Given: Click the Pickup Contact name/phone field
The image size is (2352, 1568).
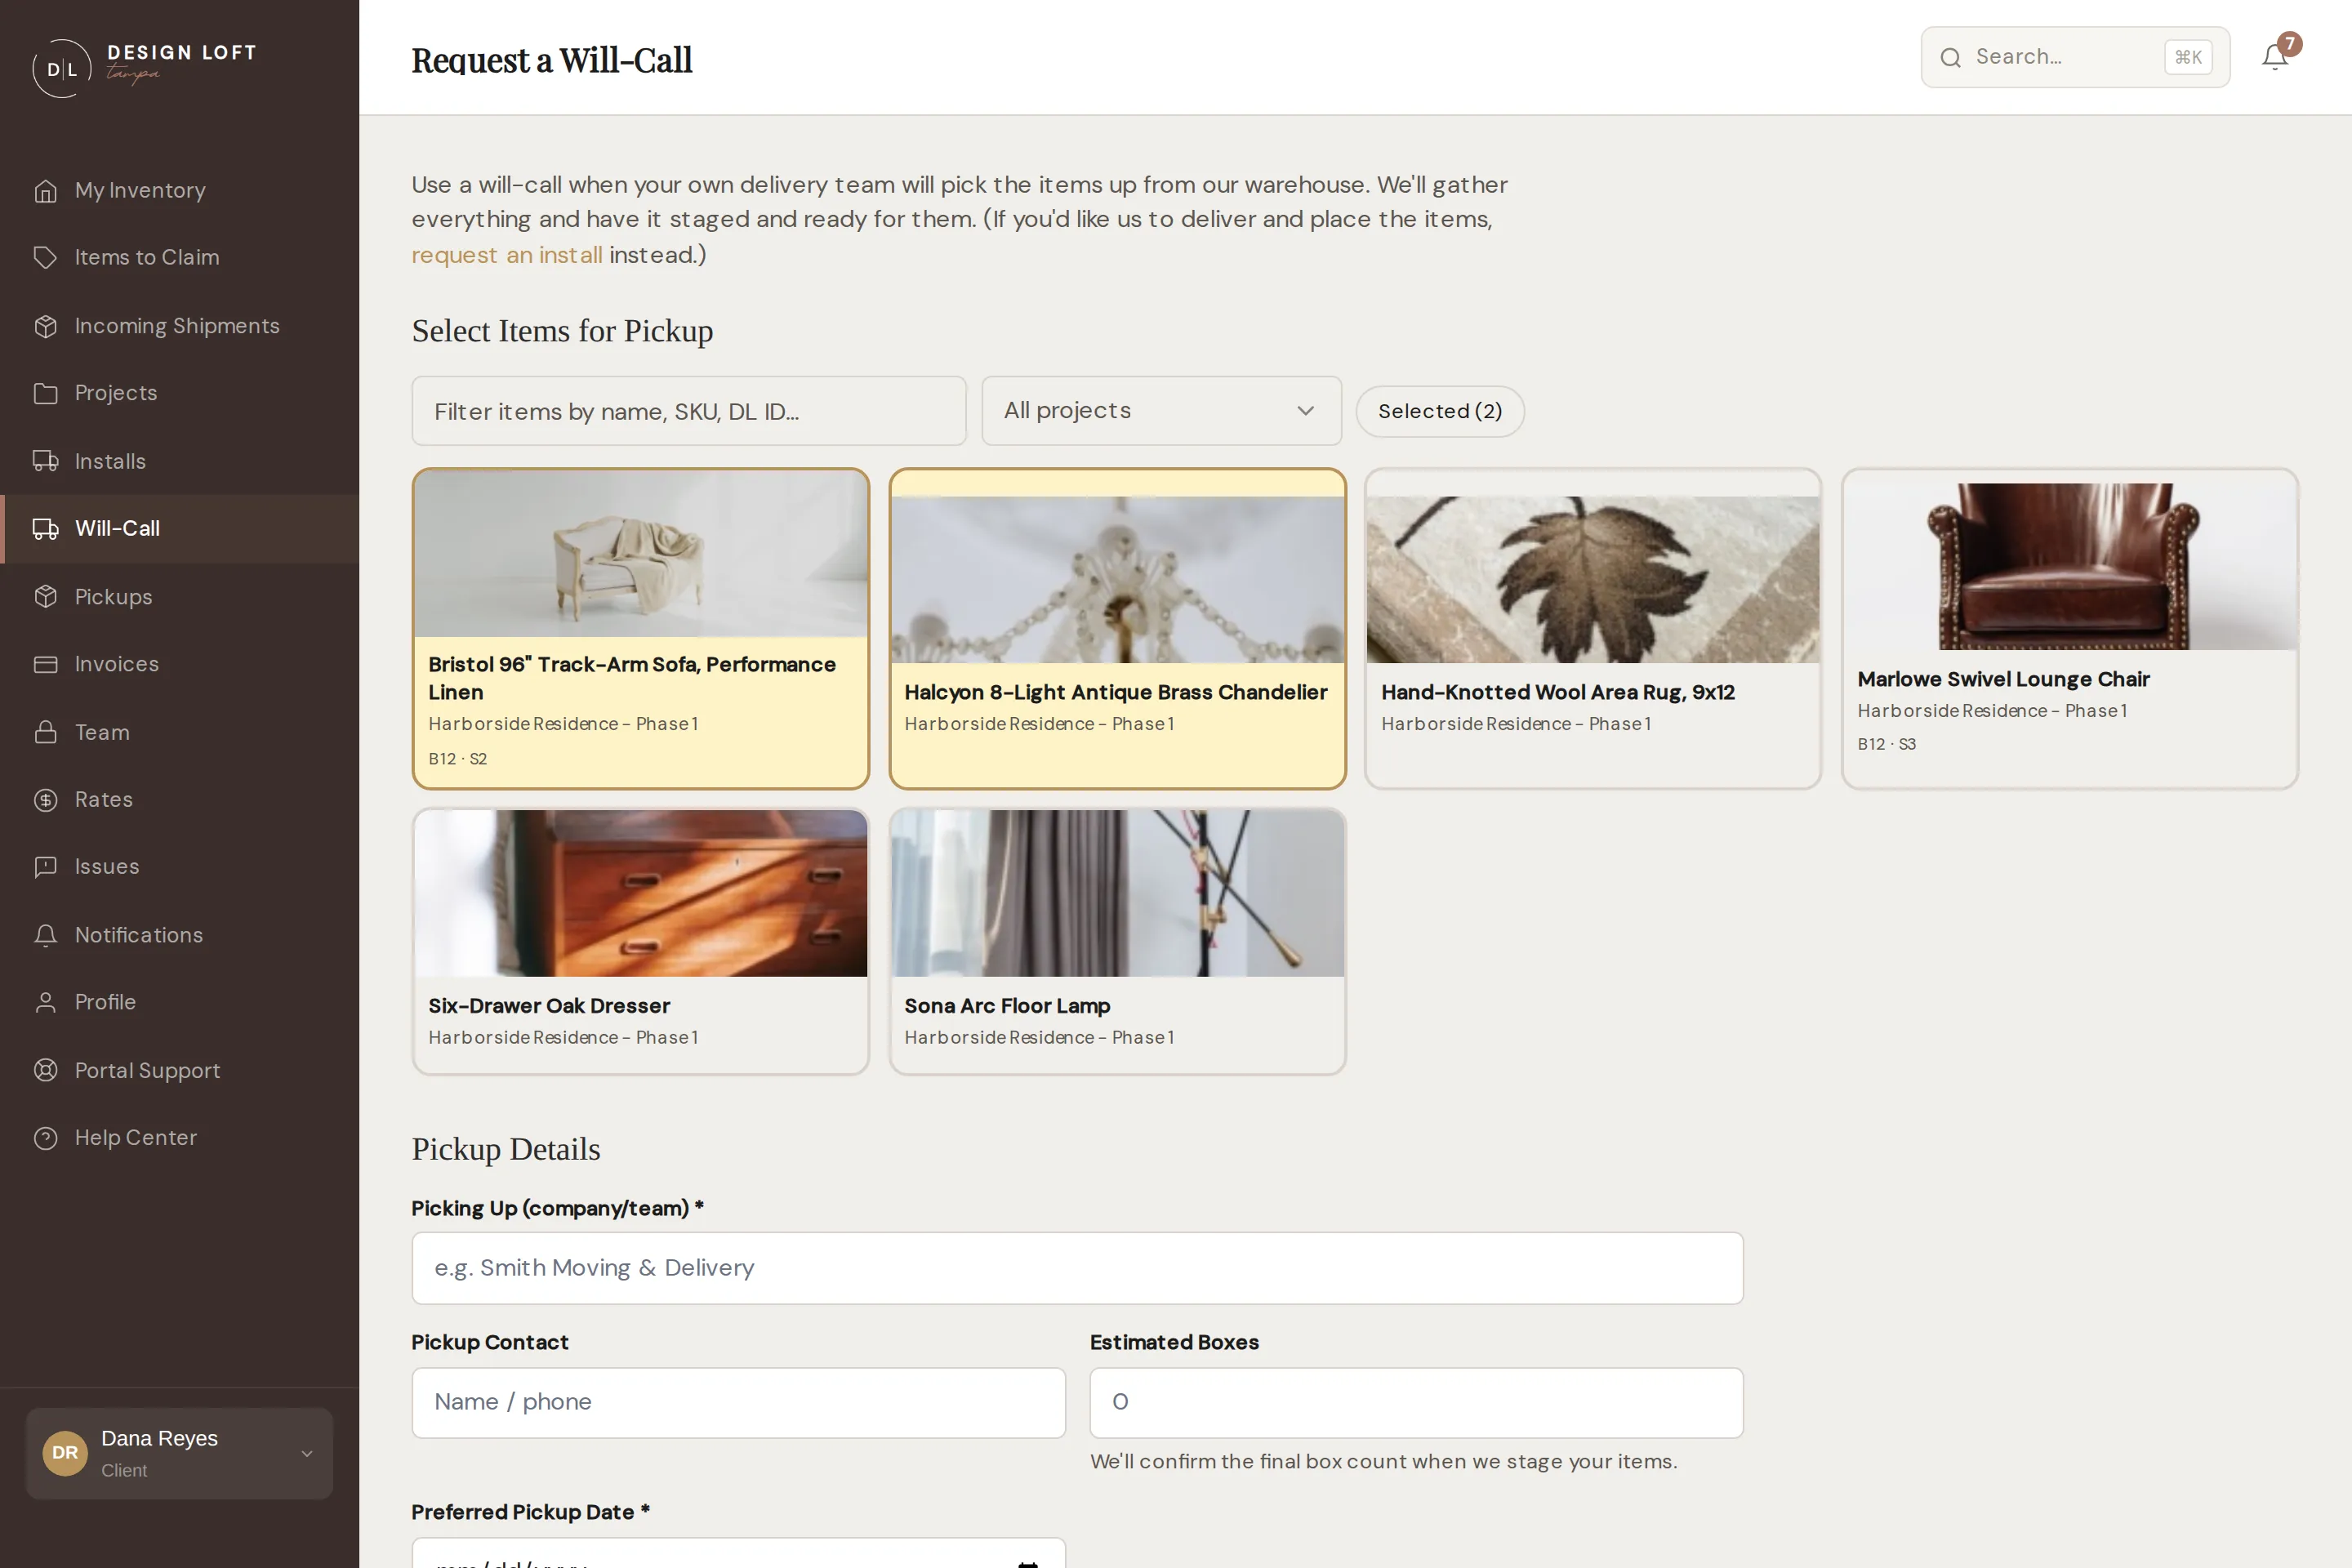Looking at the screenshot, I should [x=738, y=1402].
